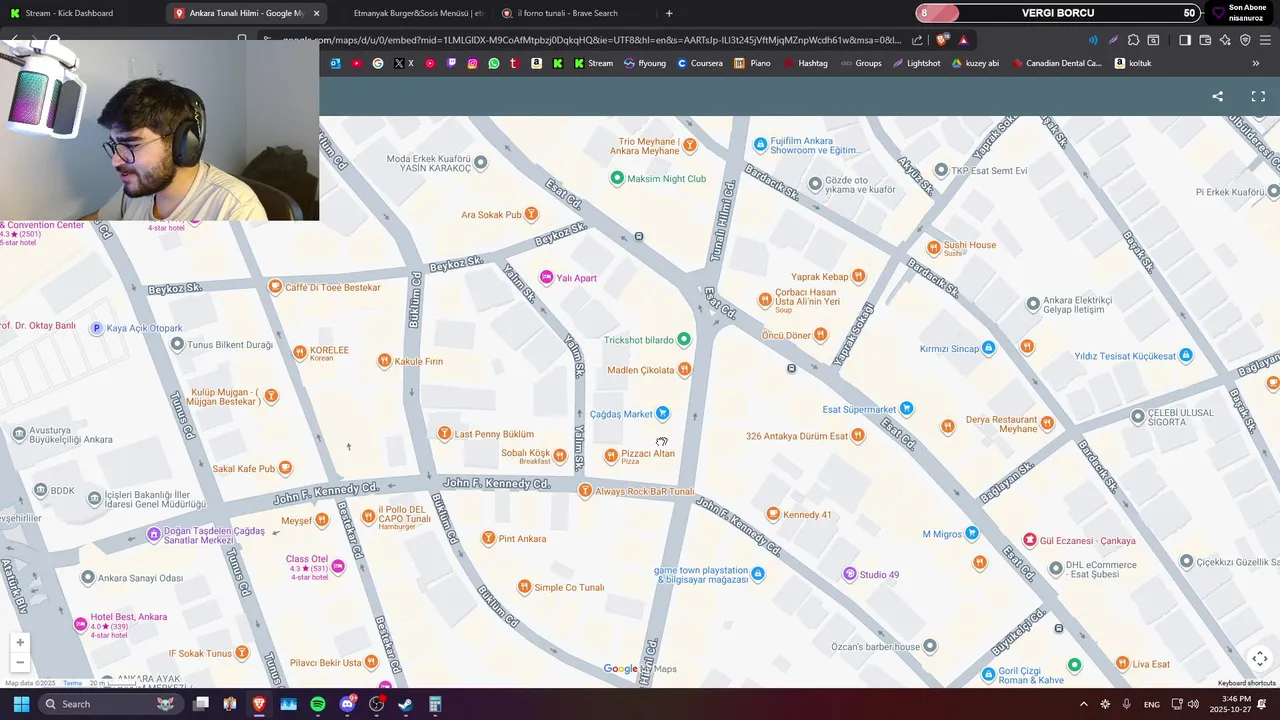Screen dimensions: 1280x720
Task: Open Spotify from the taskbar
Action: [x=318, y=704]
